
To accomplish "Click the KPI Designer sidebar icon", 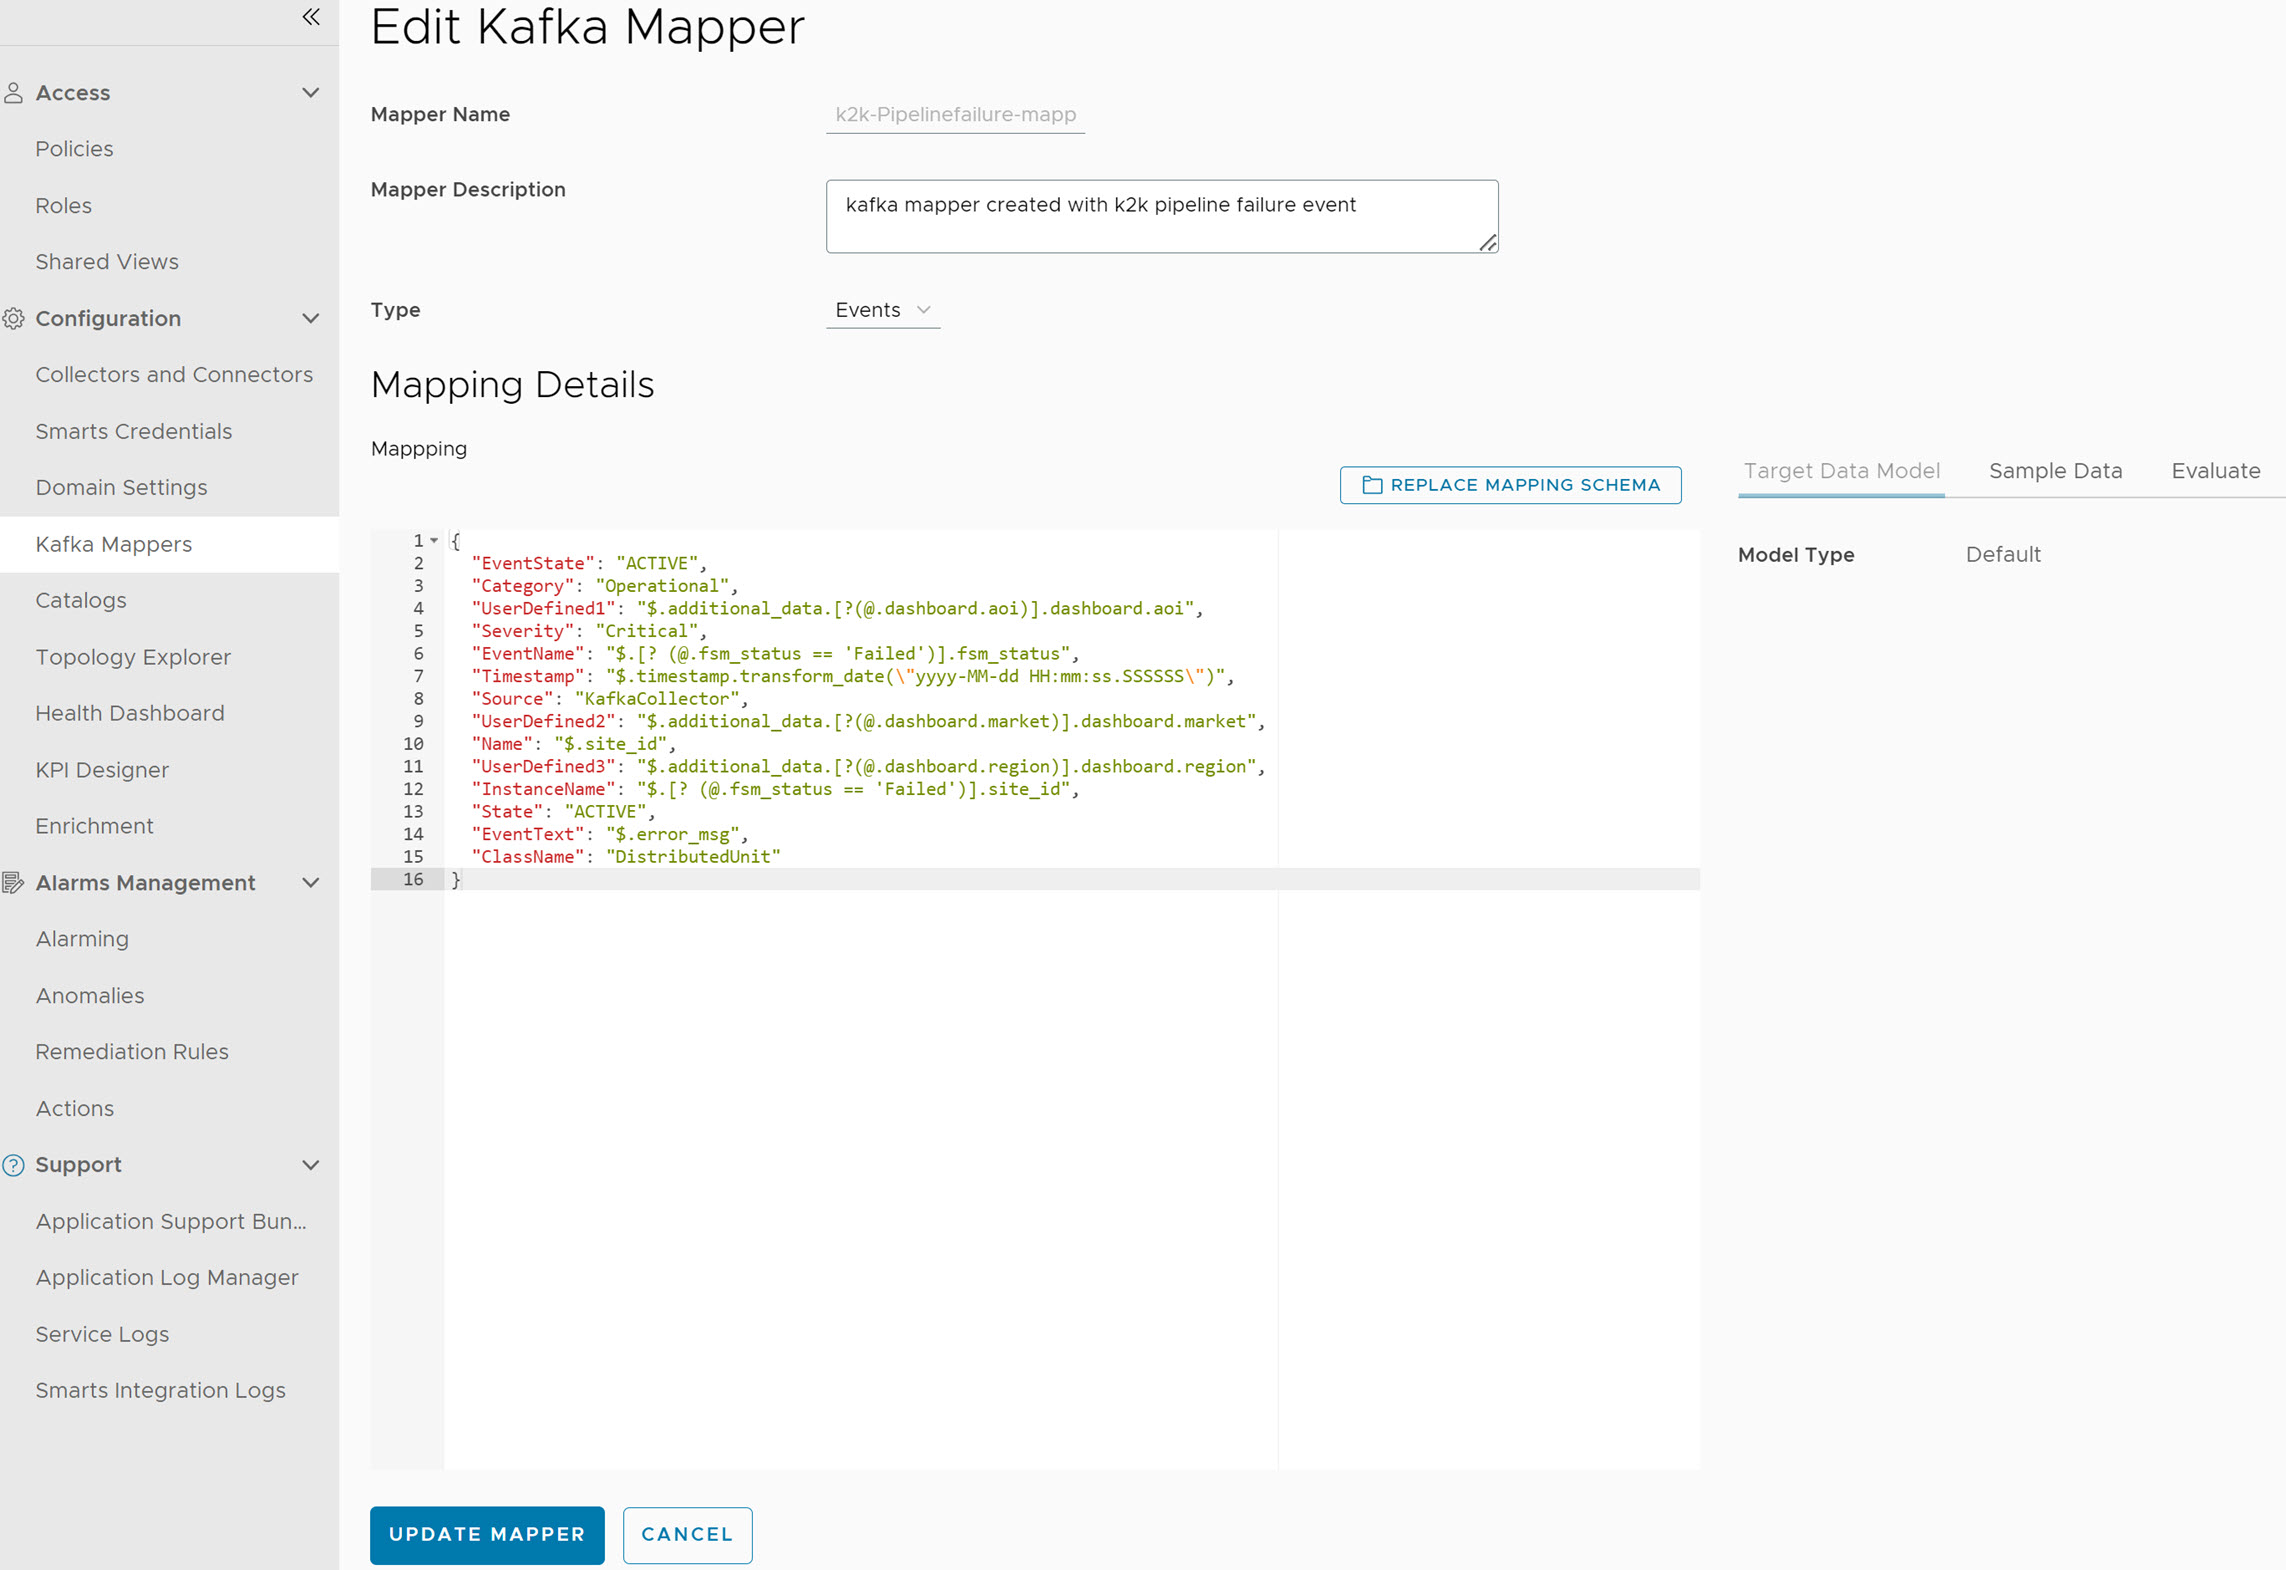I will [x=102, y=769].
